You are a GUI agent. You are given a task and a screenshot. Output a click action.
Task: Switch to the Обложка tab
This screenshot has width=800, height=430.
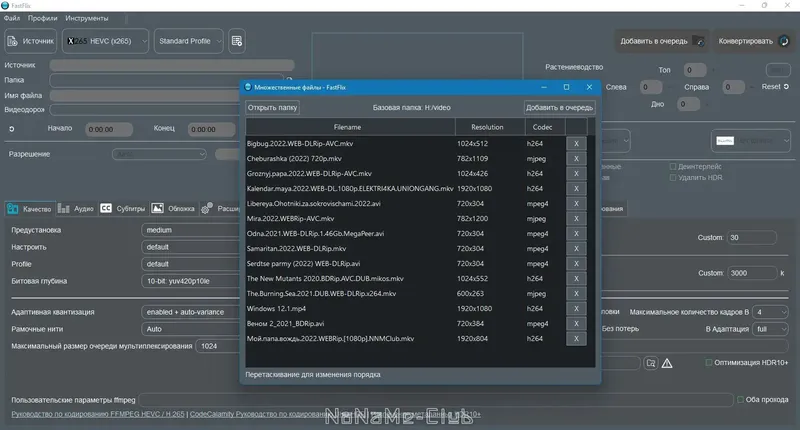point(173,209)
